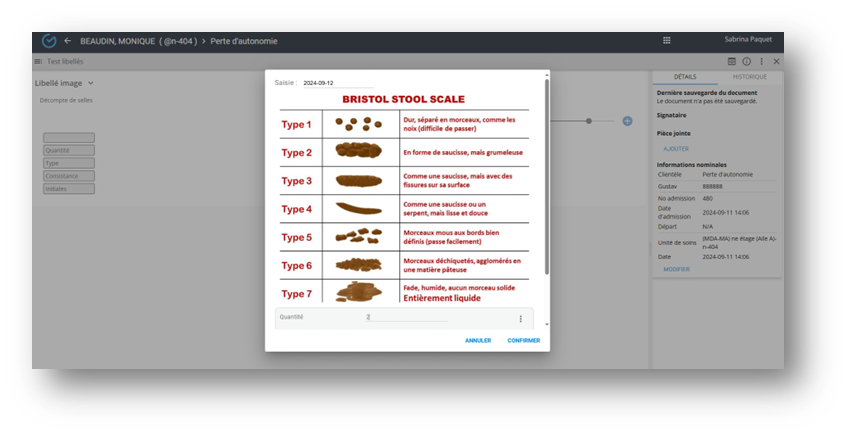Open document toolbar vertical dots menu

tap(762, 62)
